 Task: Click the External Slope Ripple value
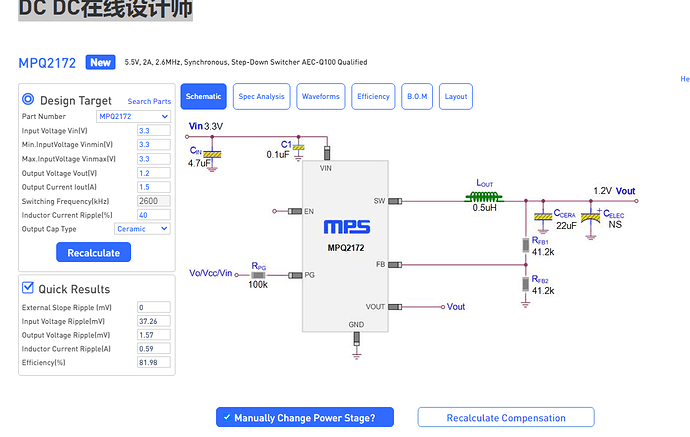[x=154, y=307]
